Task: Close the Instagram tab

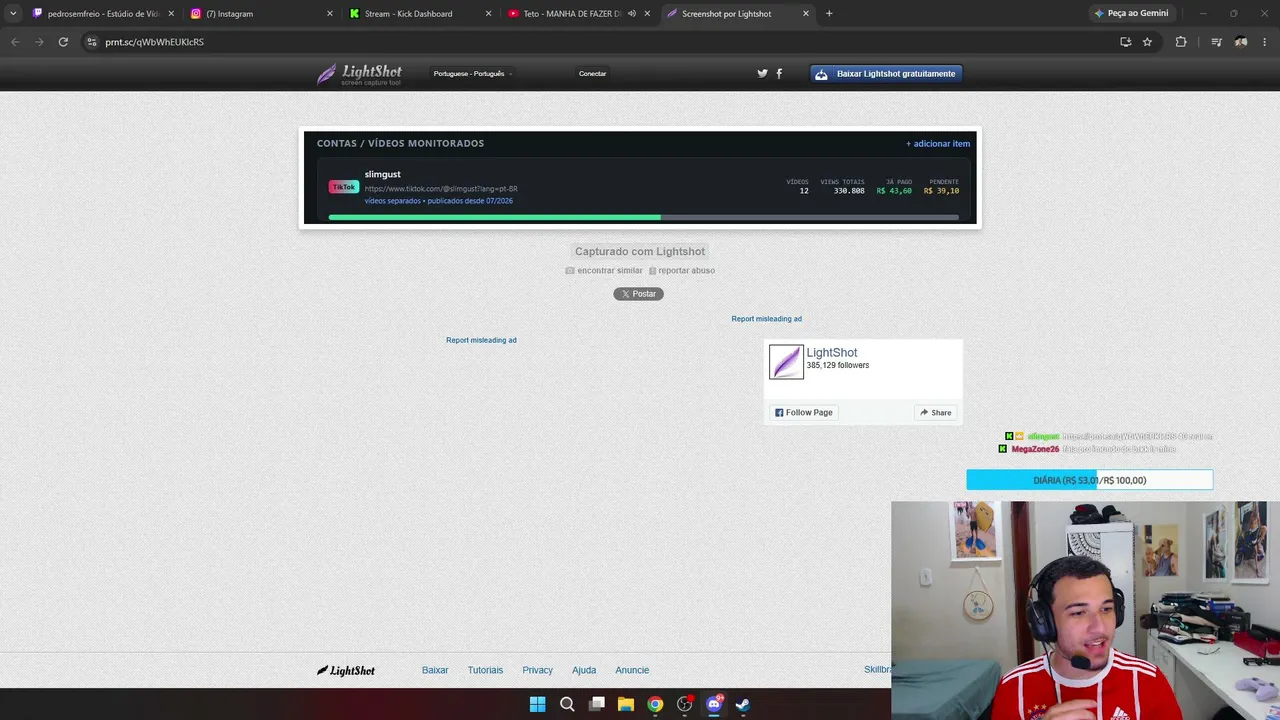Action: pyautogui.click(x=330, y=14)
